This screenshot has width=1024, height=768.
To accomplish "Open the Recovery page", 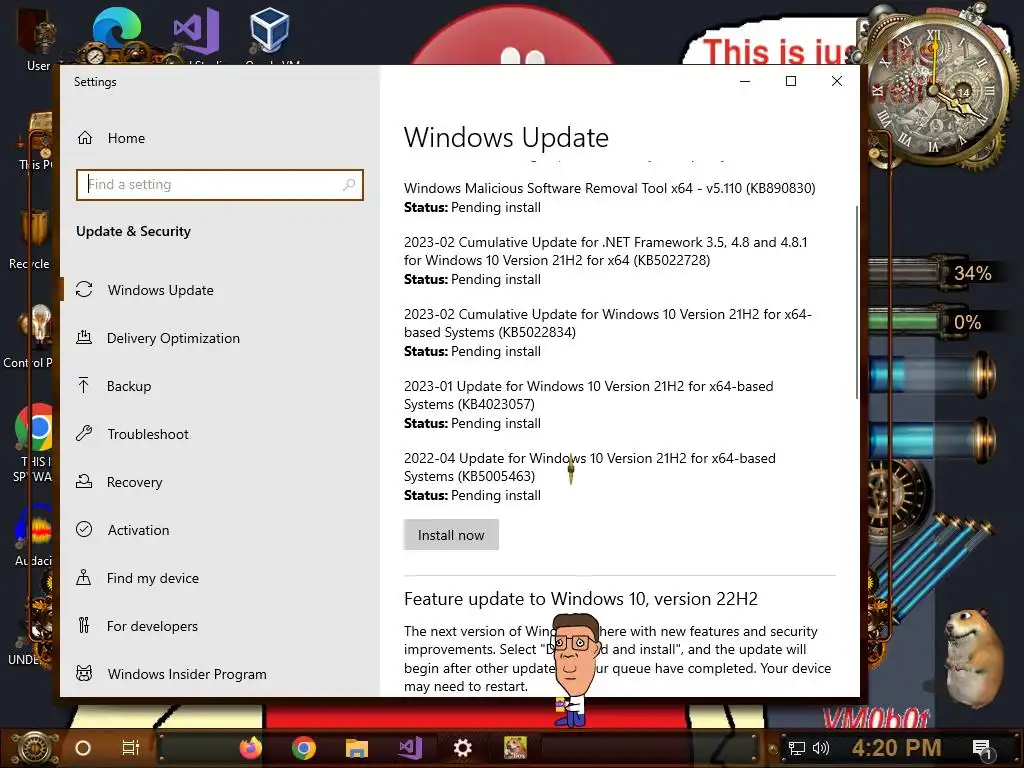I will (135, 482).
